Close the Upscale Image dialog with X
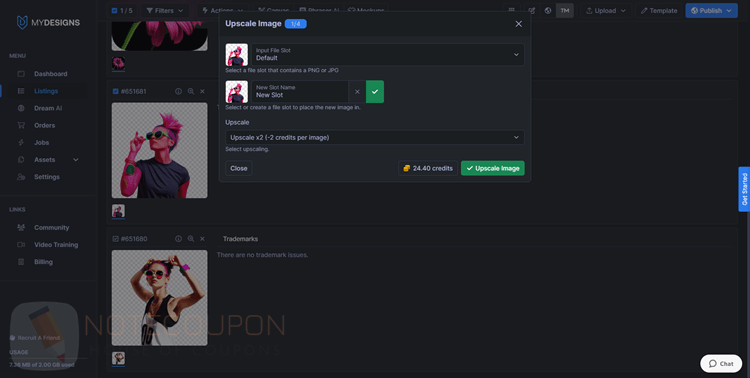 (x=518, y=24)
